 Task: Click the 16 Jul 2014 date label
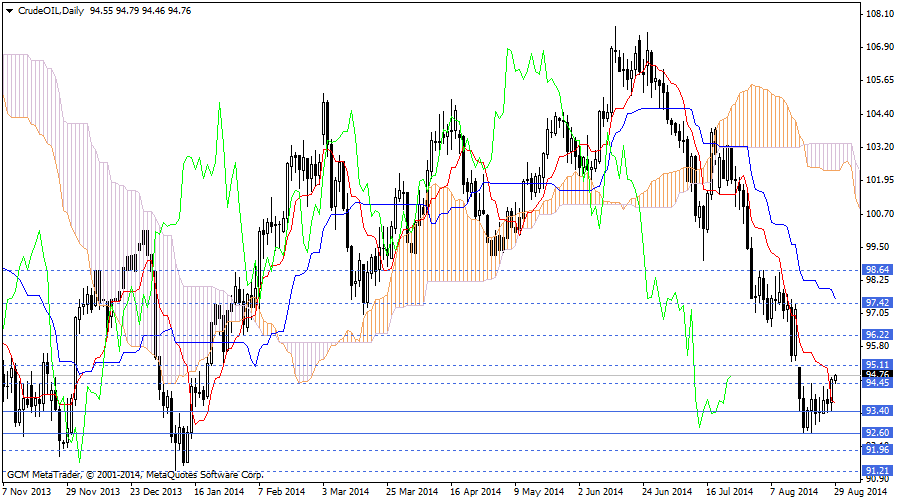pyautogui.click(x=728, y=491)
